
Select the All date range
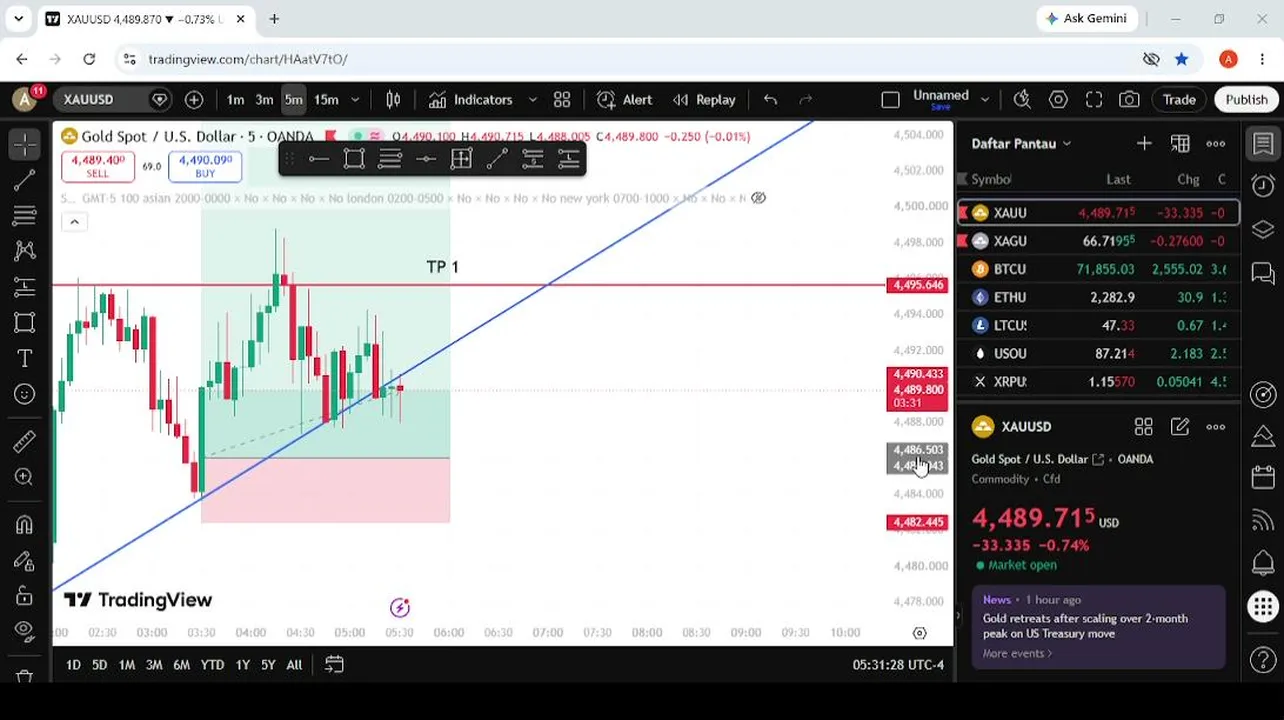294,664
